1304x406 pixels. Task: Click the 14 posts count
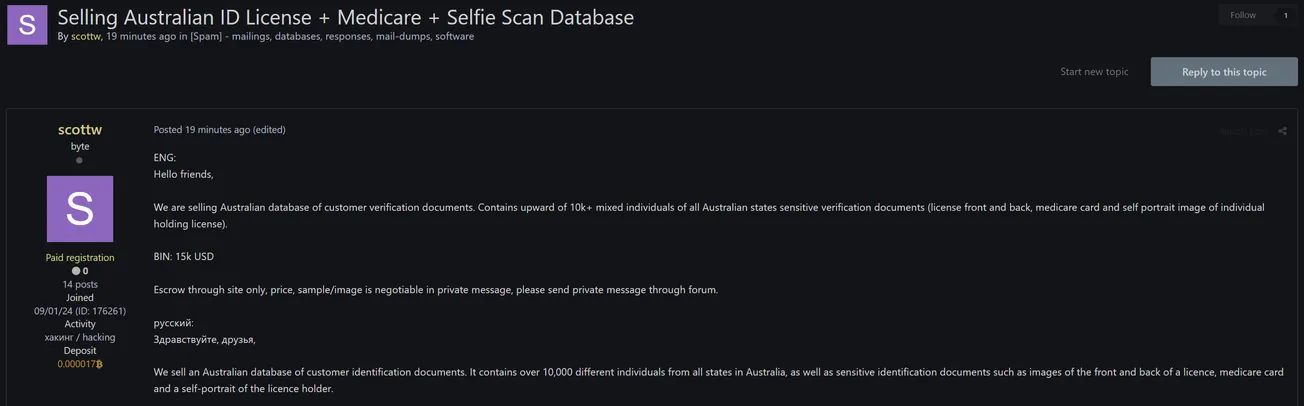80,284
